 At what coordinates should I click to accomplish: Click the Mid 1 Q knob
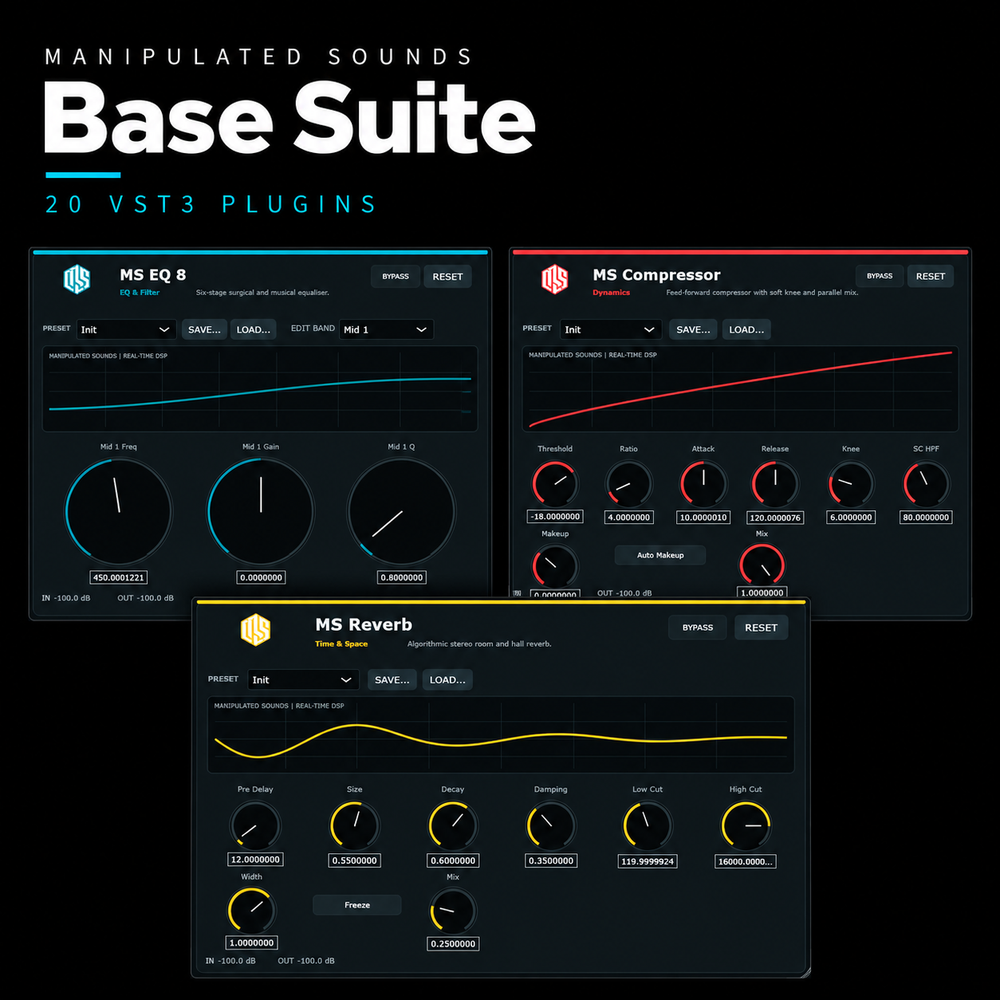click(x=401, y=511)
